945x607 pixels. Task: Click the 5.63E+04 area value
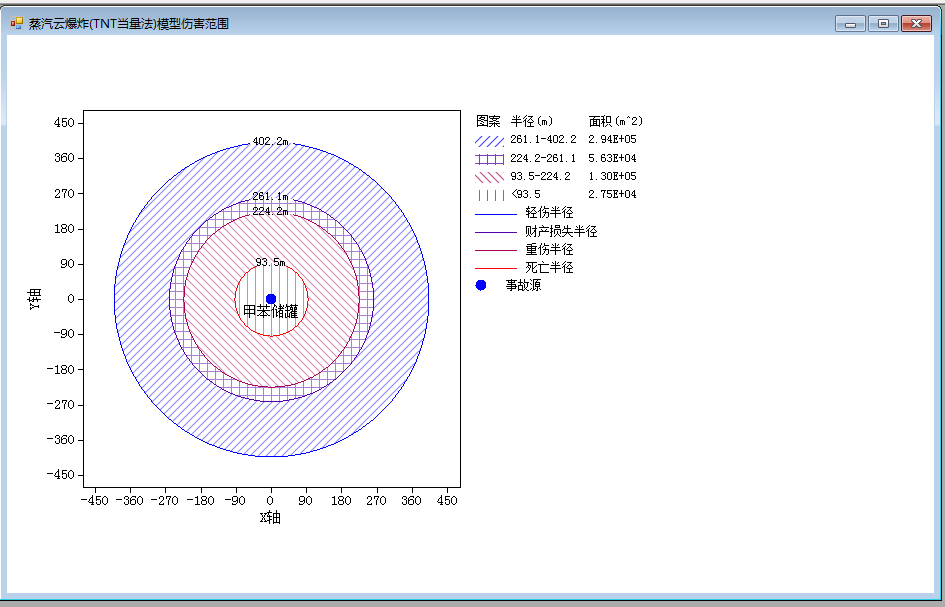tap(612, 159)
